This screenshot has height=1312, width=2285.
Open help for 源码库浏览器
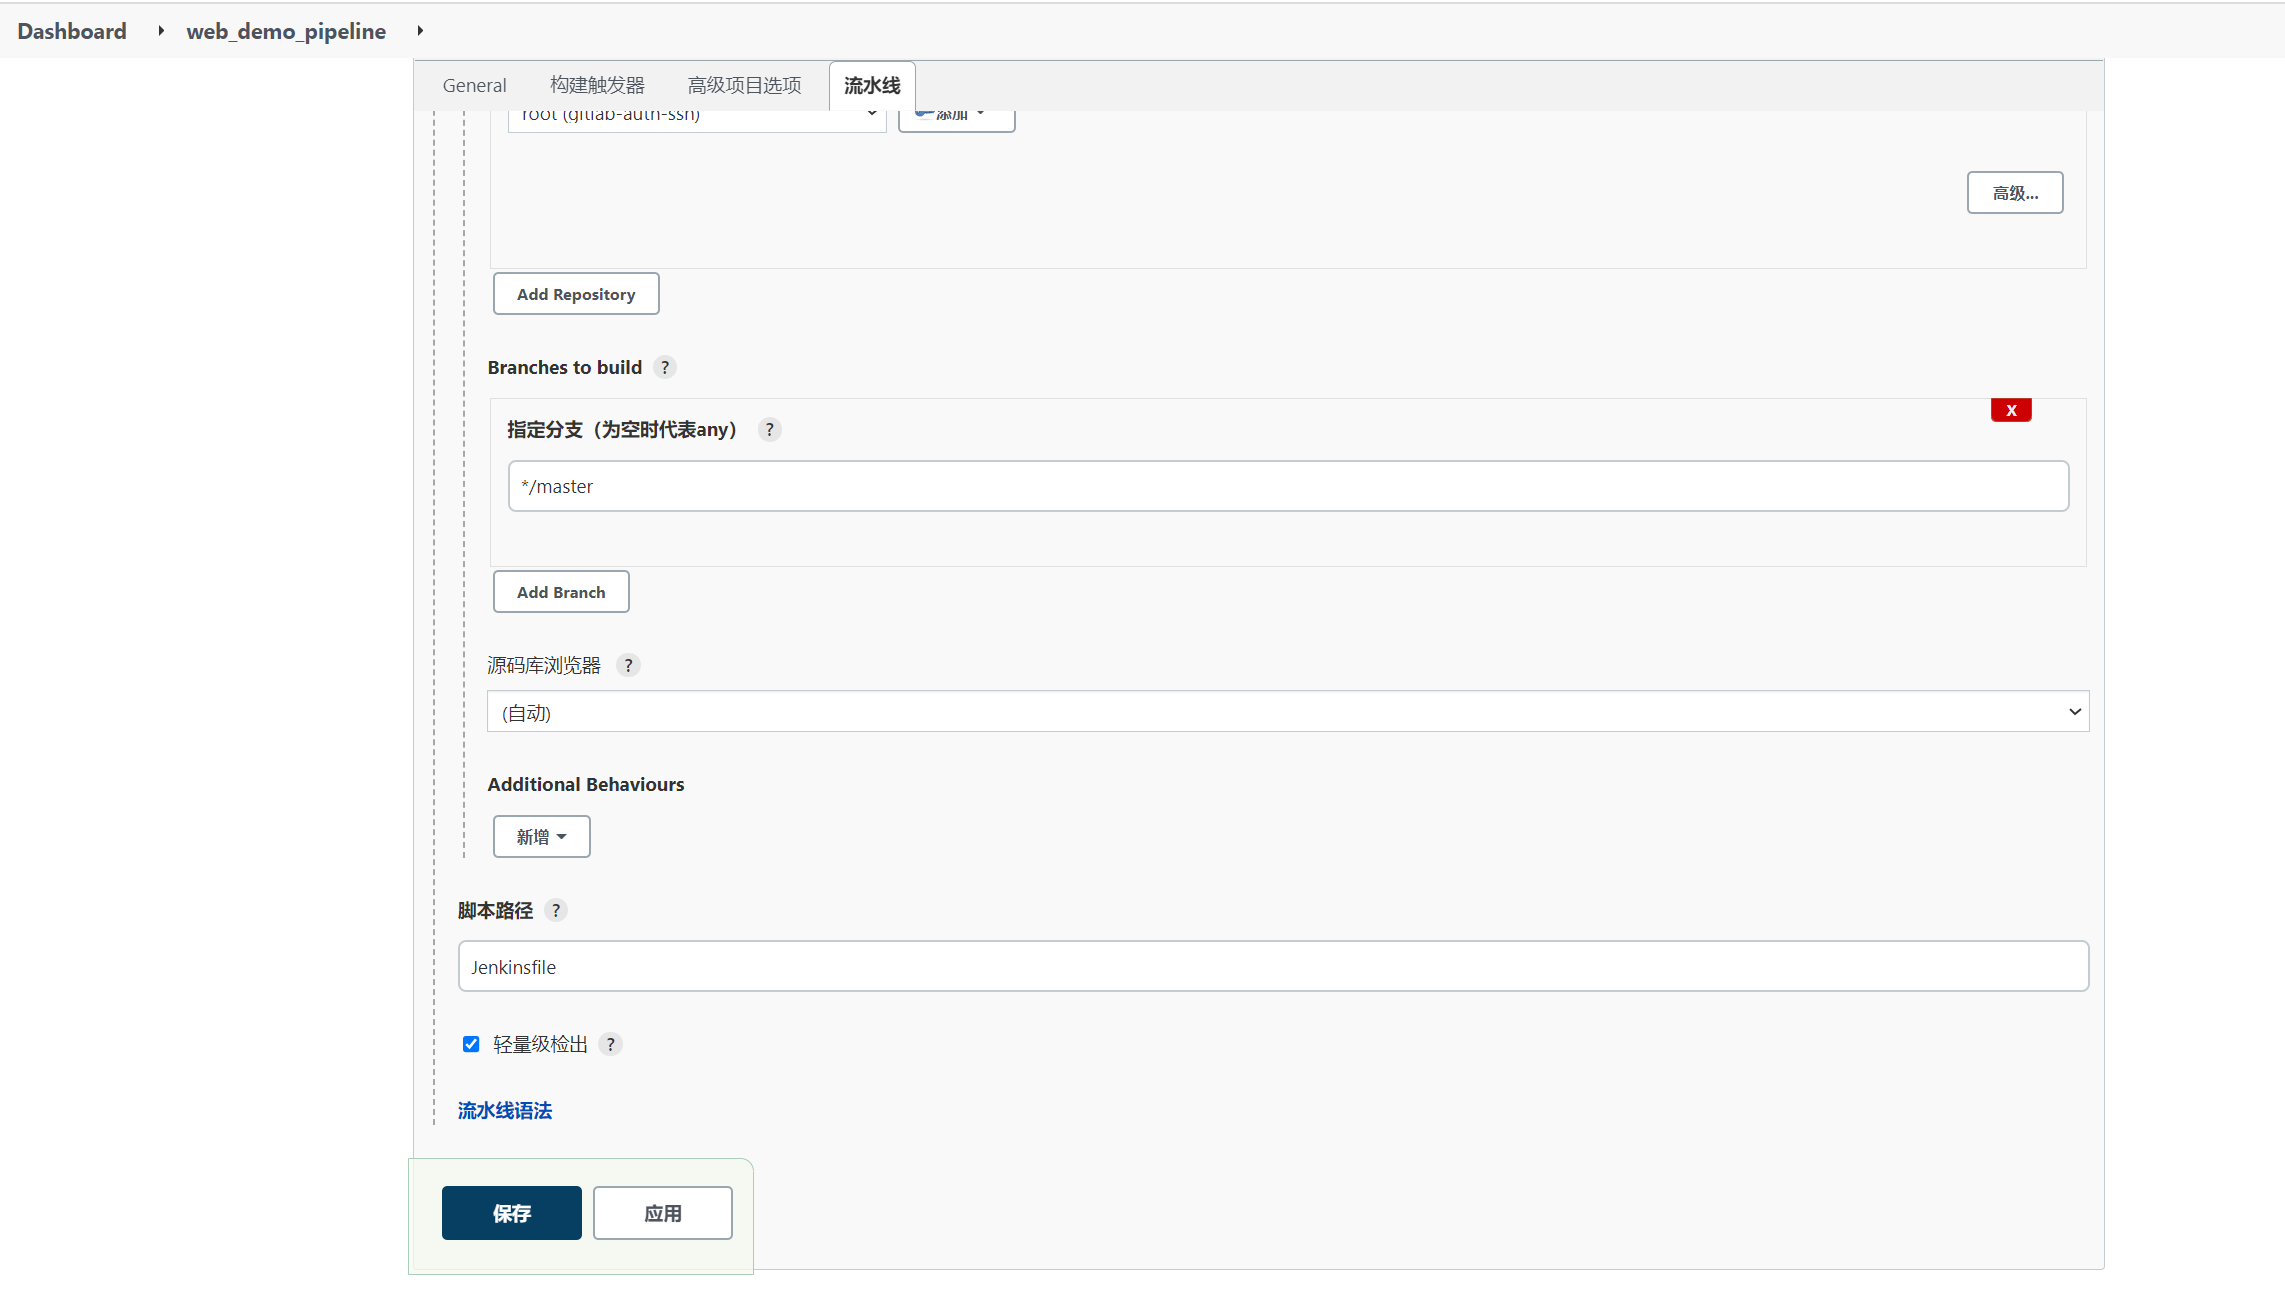pyautogui.click(x=628, y=665)
